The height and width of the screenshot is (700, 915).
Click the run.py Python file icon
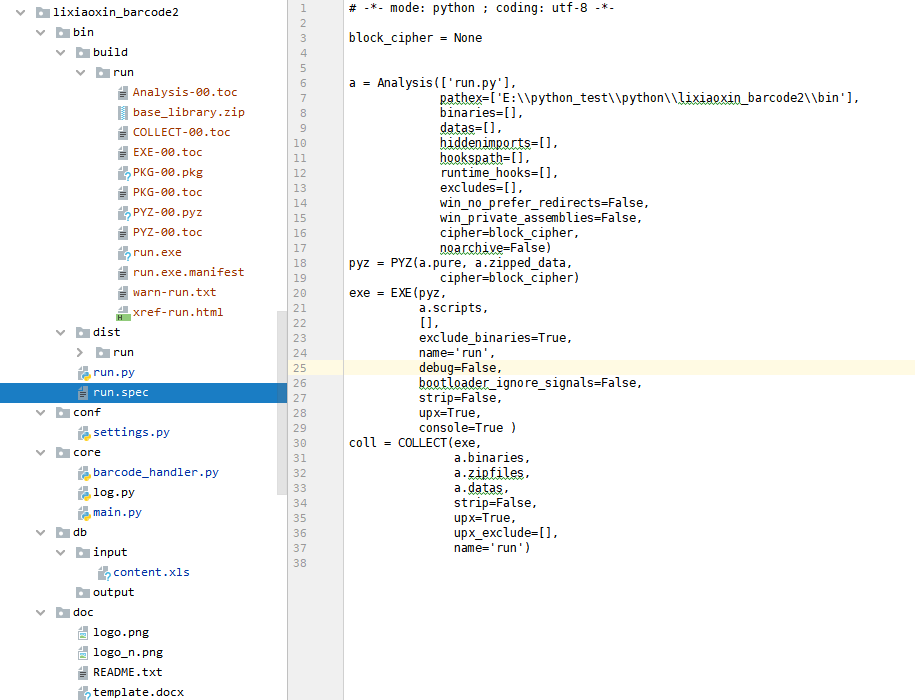point(83,373)
